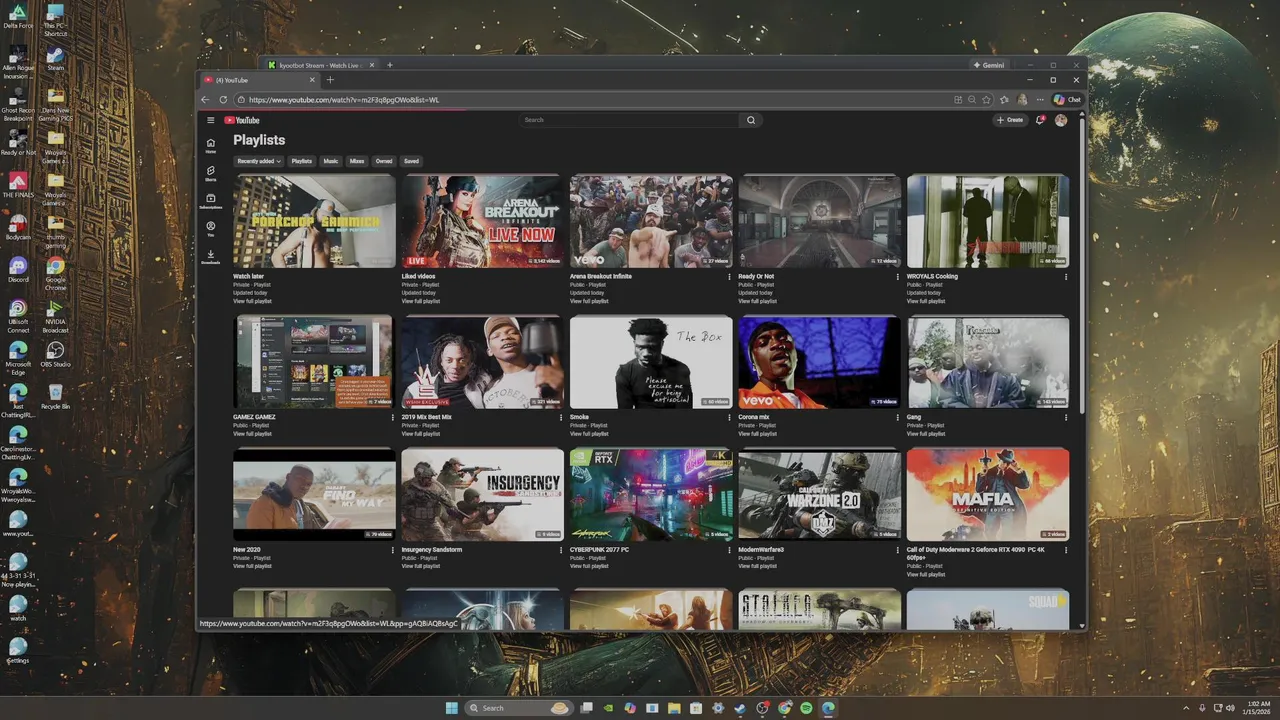Select OBS Studio desktop icon

coord(56,355)
